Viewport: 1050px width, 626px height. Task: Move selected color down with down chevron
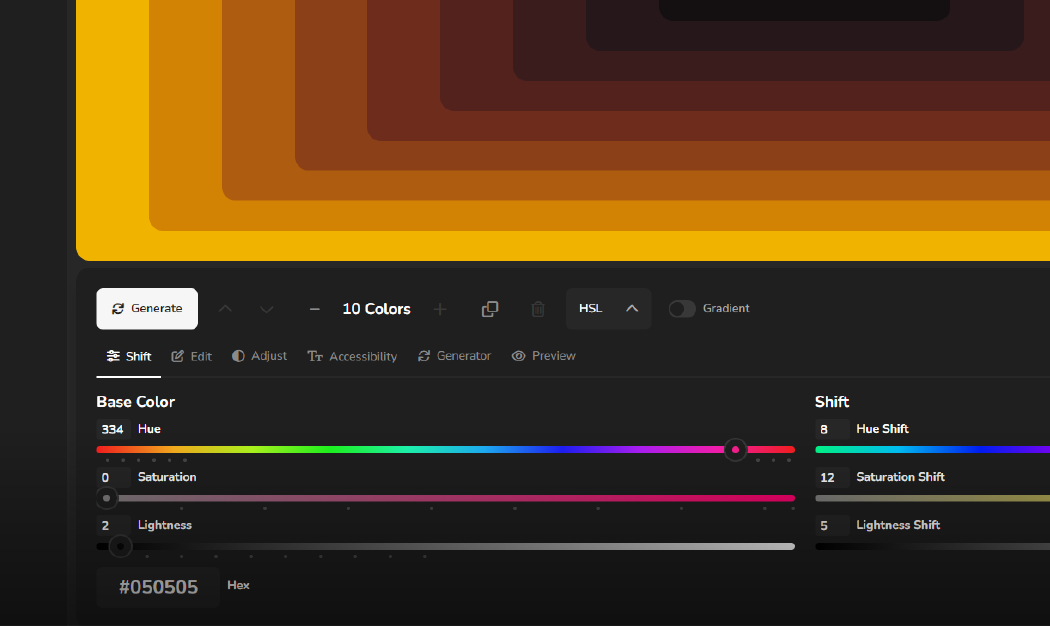267,309
